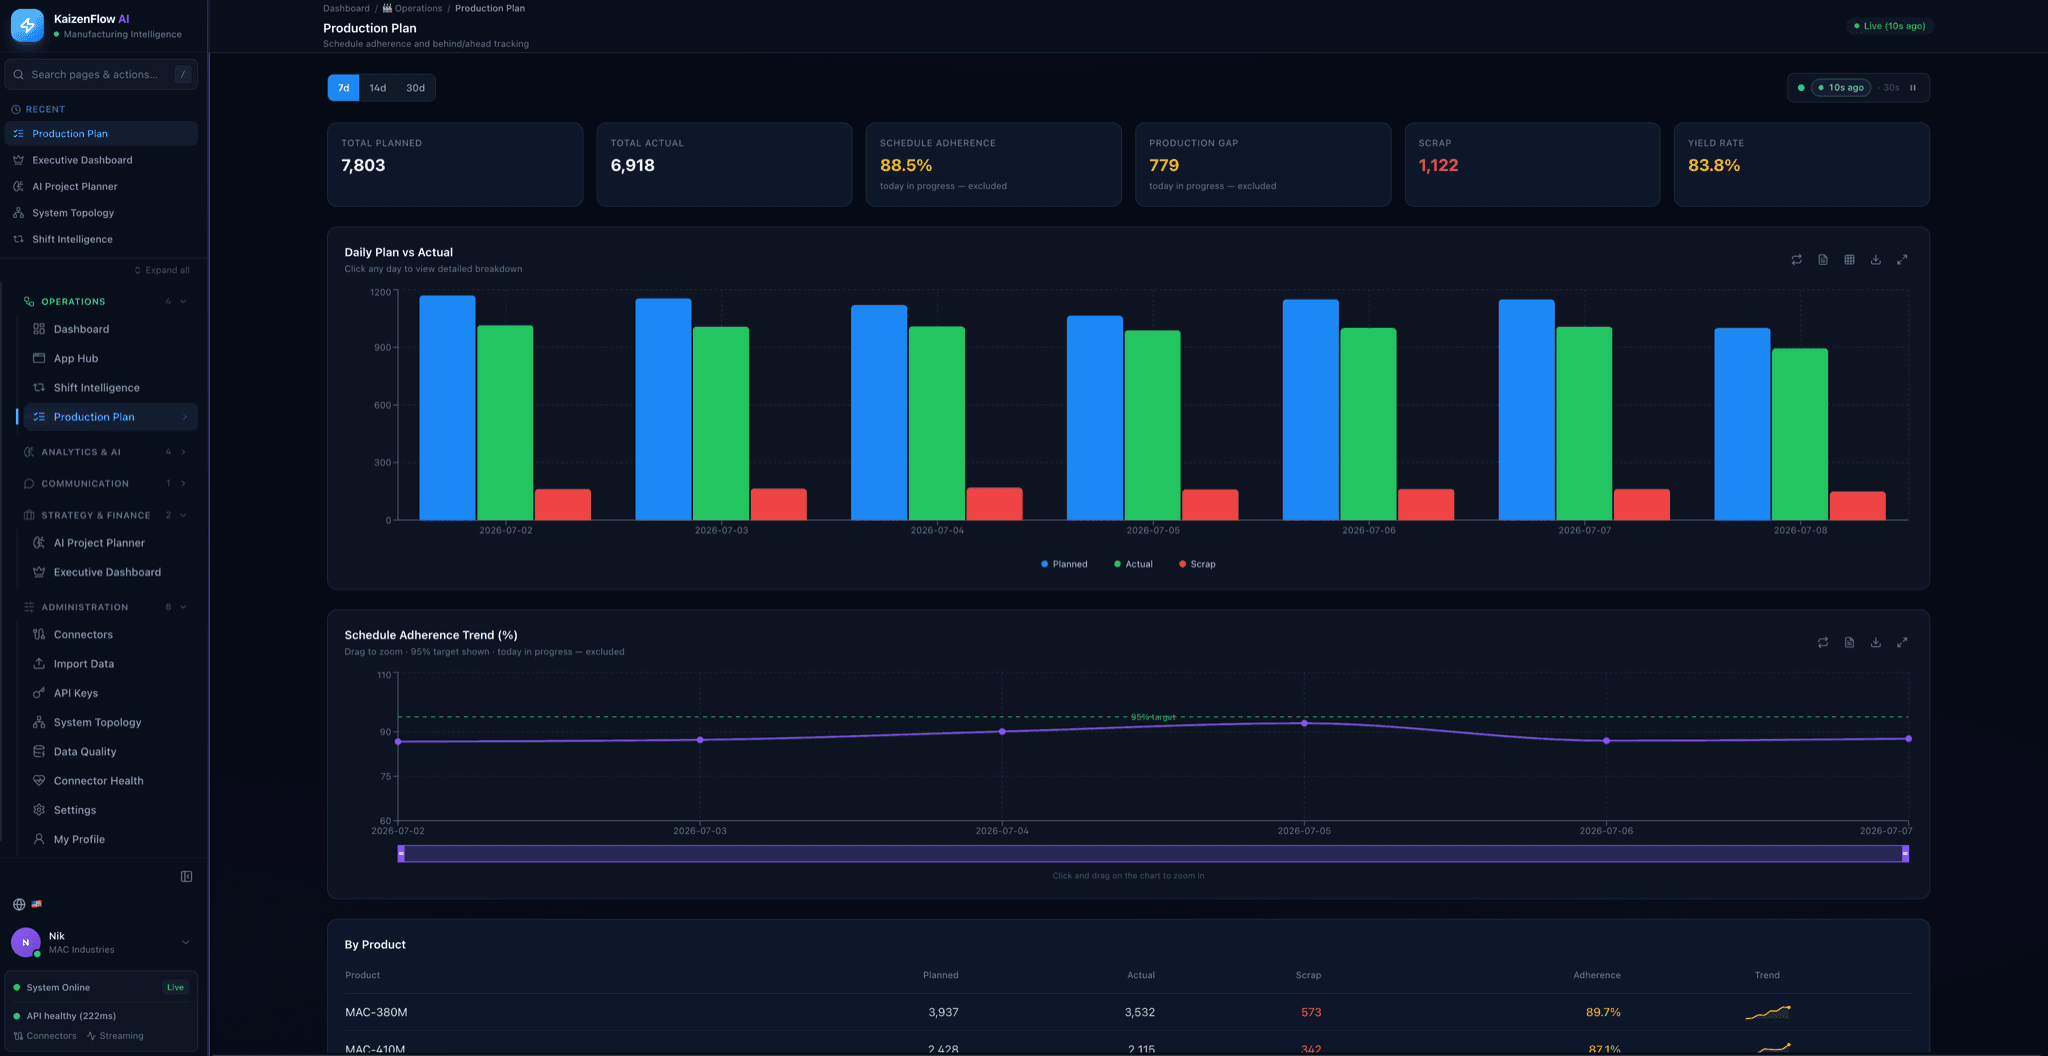Click Streaming status indicator
This screenshot has width=2048, height=1056.
click(x=115, y=1036)
